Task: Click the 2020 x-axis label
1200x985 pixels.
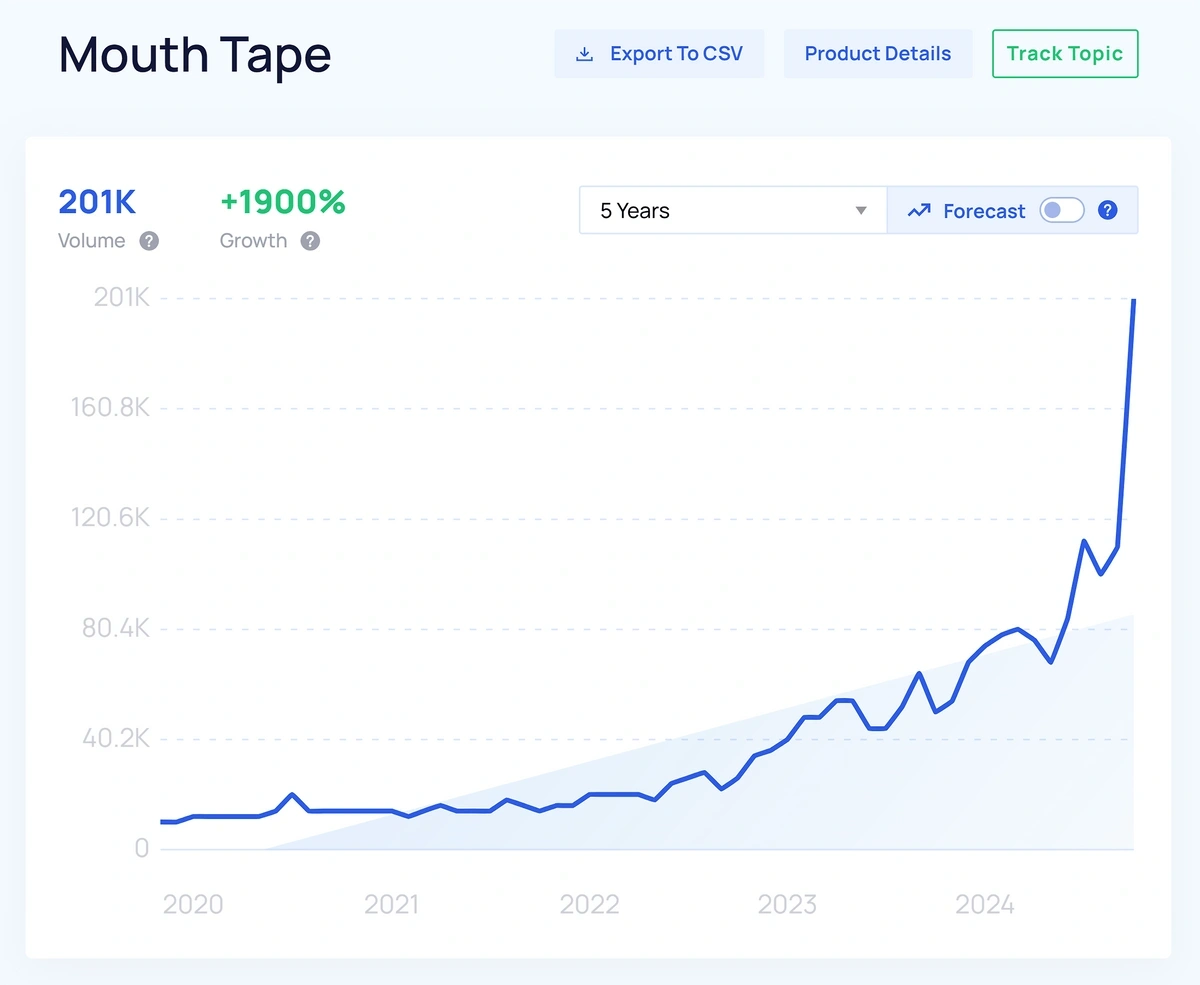Action: click(193, 905)
